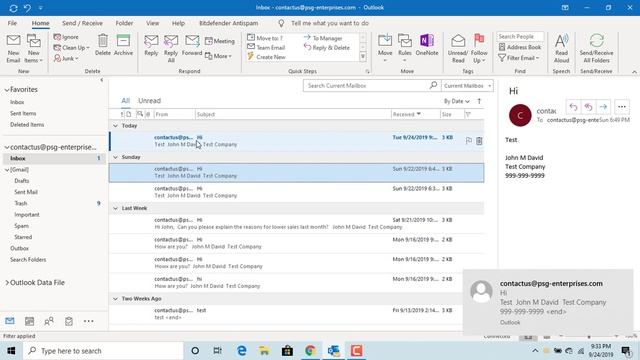Collapse the Two Weeks Ago group
The image size is (640, 360).
click(116, 299)
